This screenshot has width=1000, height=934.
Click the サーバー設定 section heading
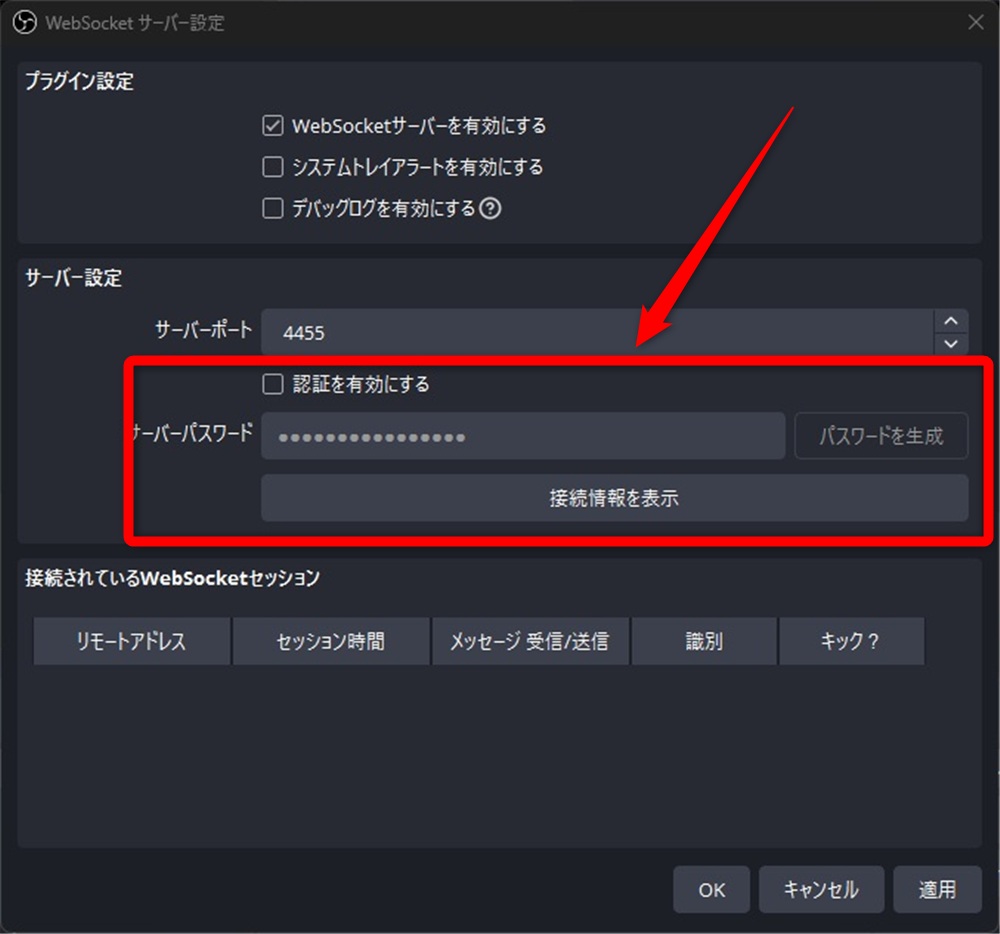[x=73, y=278]
